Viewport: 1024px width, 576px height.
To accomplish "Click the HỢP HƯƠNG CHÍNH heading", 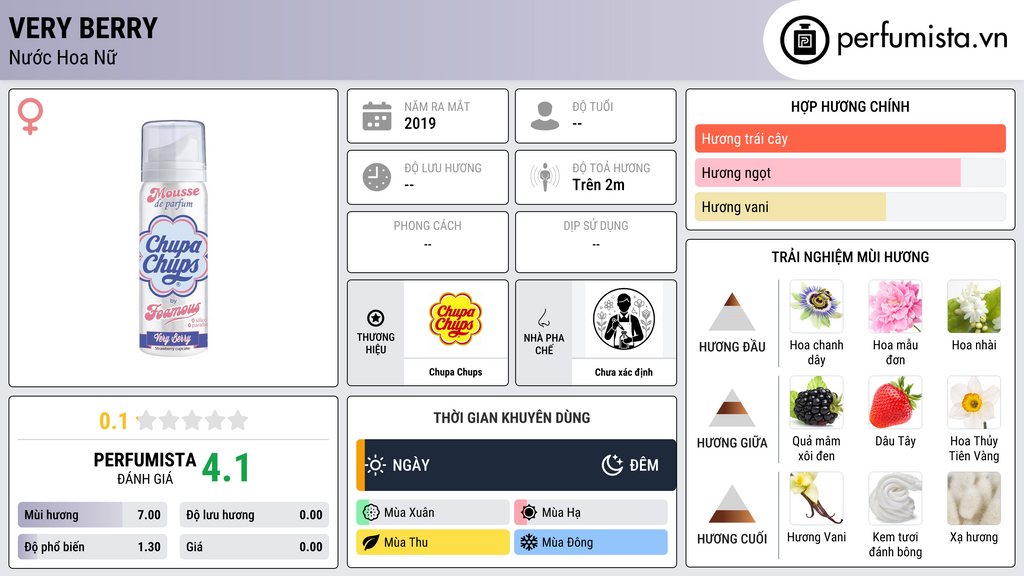I will (x=850, y=106).
